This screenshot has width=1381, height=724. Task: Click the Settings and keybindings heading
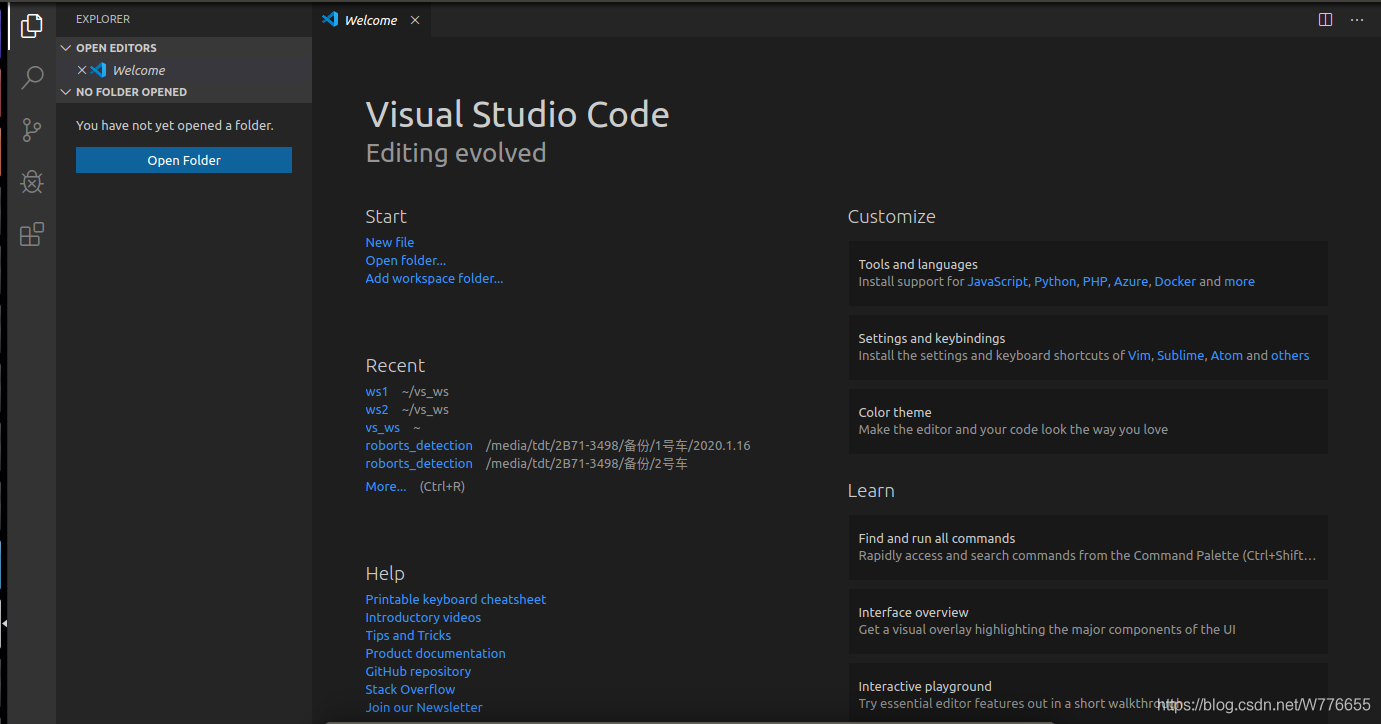point(932,338)
